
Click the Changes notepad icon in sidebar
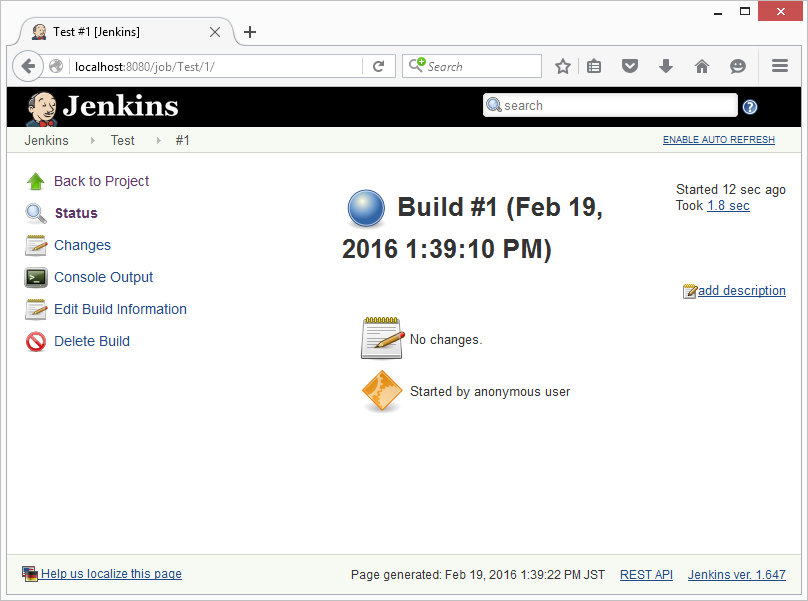click(x=36, y=245)
